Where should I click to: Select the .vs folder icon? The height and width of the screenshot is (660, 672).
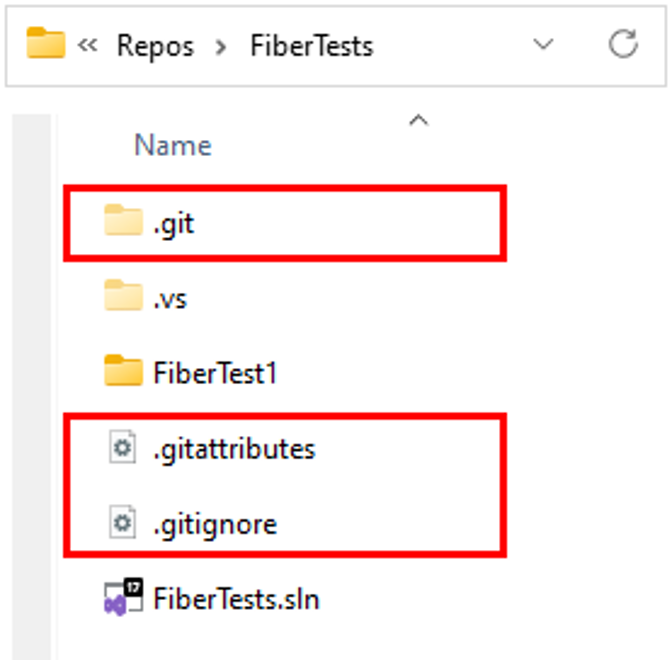(x=123, y=295)
